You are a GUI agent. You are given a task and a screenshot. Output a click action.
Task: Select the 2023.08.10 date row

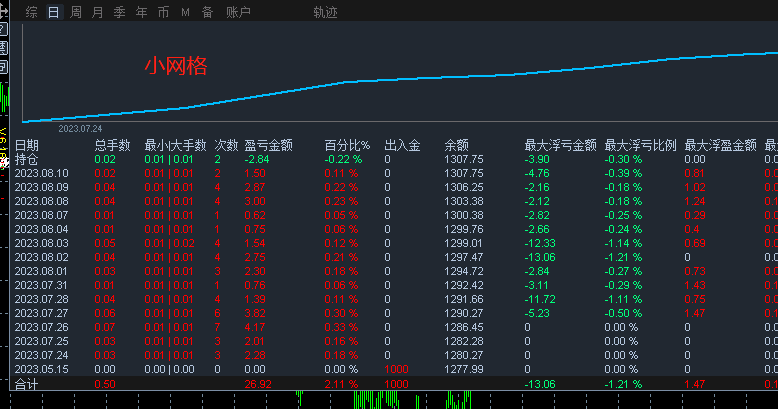pyautogui.click(x=393, y=173)
